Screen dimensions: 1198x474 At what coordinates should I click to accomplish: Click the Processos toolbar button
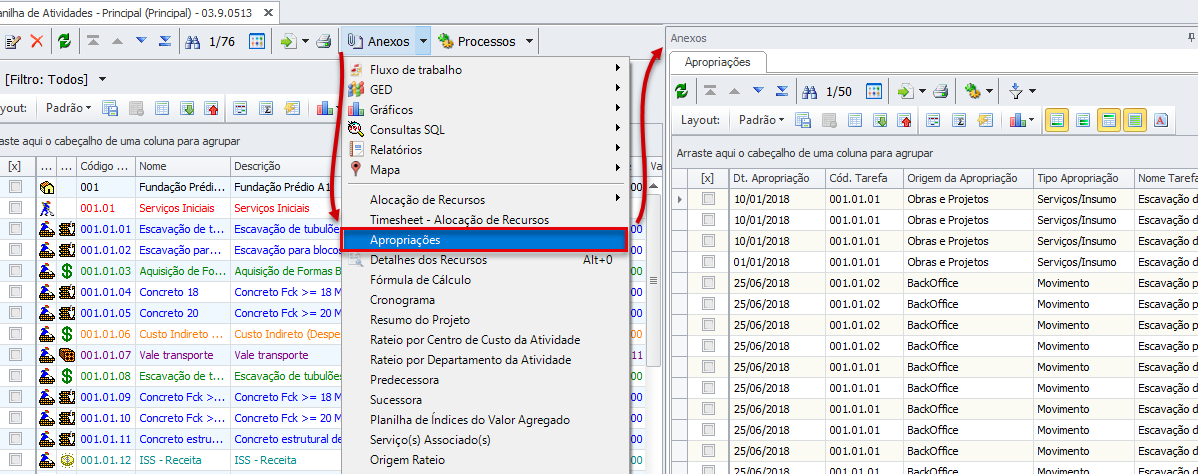point(478,41)
